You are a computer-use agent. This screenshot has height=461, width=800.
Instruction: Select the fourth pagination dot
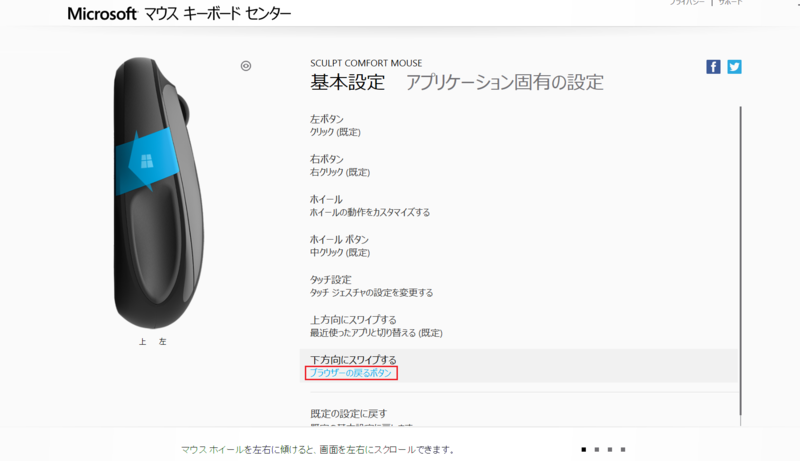(x=622, y=450)
